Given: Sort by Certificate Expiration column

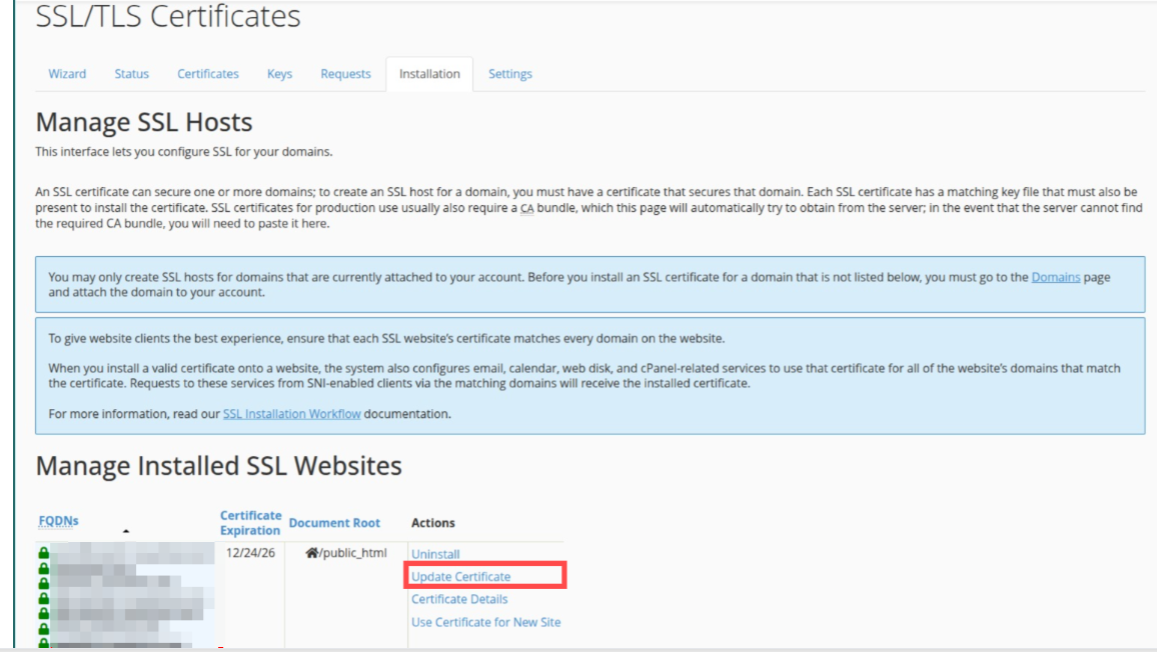Looking at the screenshot, I should click(x=251, y=523).
